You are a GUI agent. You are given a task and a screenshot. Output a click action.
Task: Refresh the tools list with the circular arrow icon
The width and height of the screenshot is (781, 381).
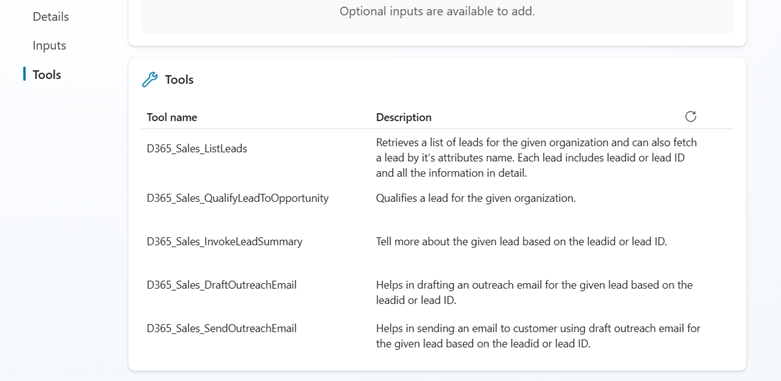point(690,117)
